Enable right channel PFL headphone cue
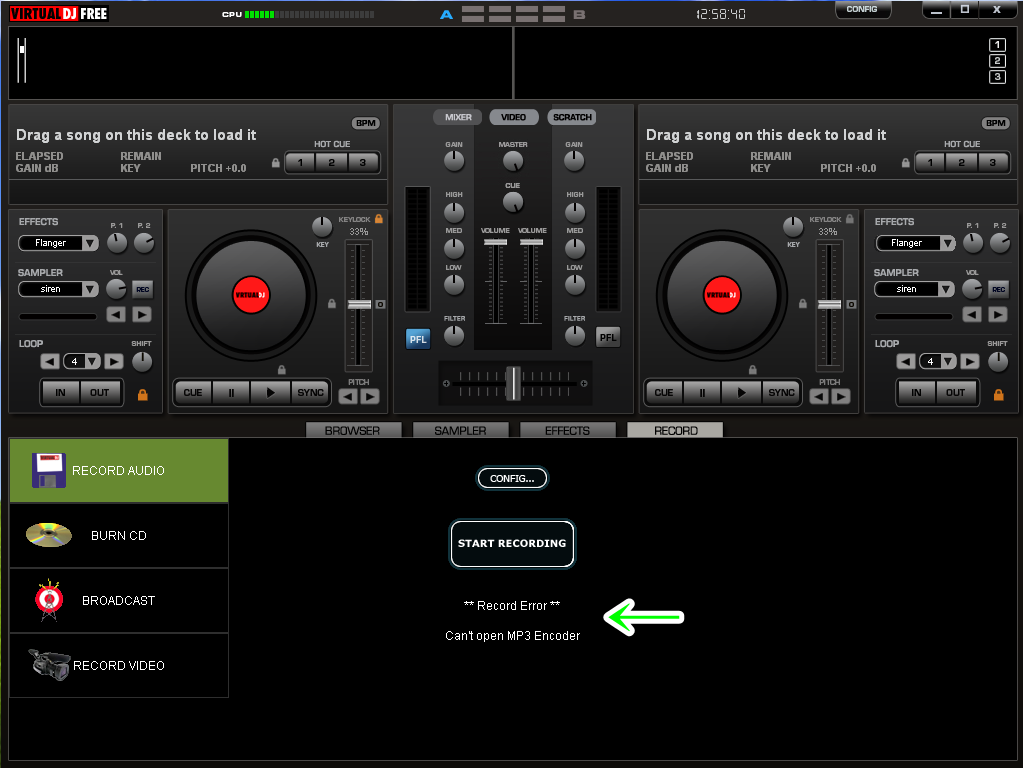Screen dimensions: 1023x768 coord(607,337)
